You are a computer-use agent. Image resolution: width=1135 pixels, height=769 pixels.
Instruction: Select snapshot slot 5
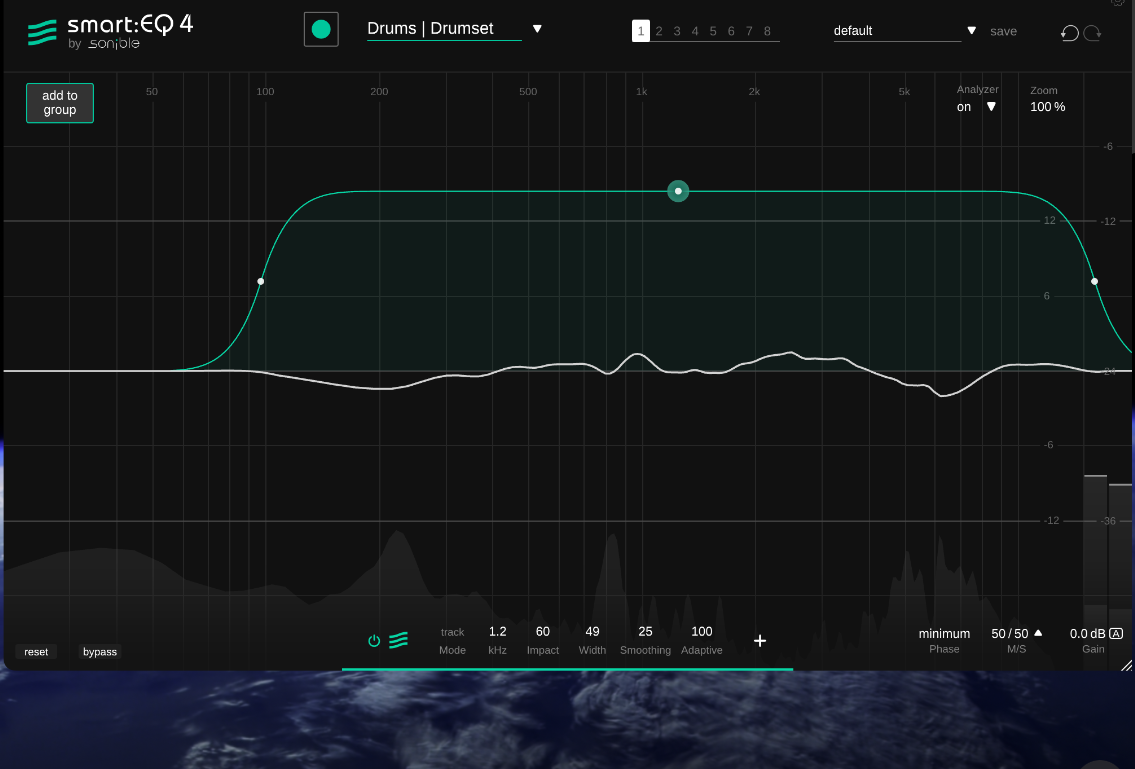[713, 30]
